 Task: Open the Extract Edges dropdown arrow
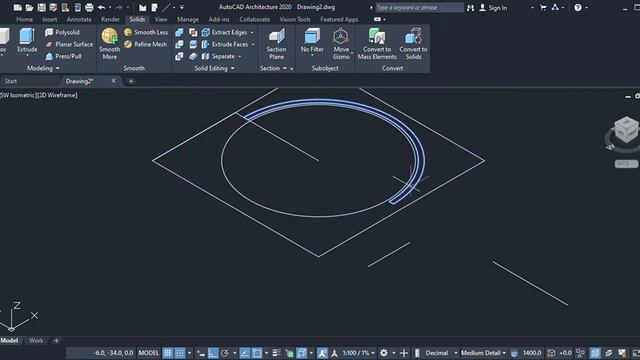click(252, 33)
